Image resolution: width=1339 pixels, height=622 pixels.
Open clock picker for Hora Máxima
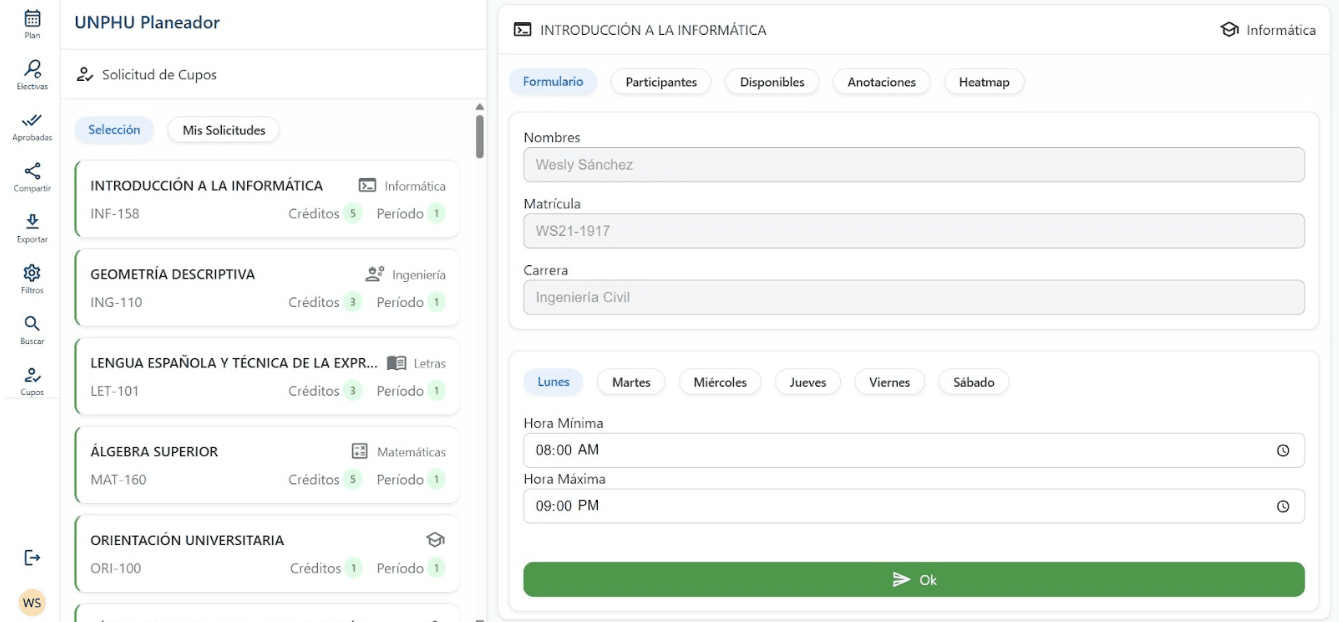coord(1283,506)
